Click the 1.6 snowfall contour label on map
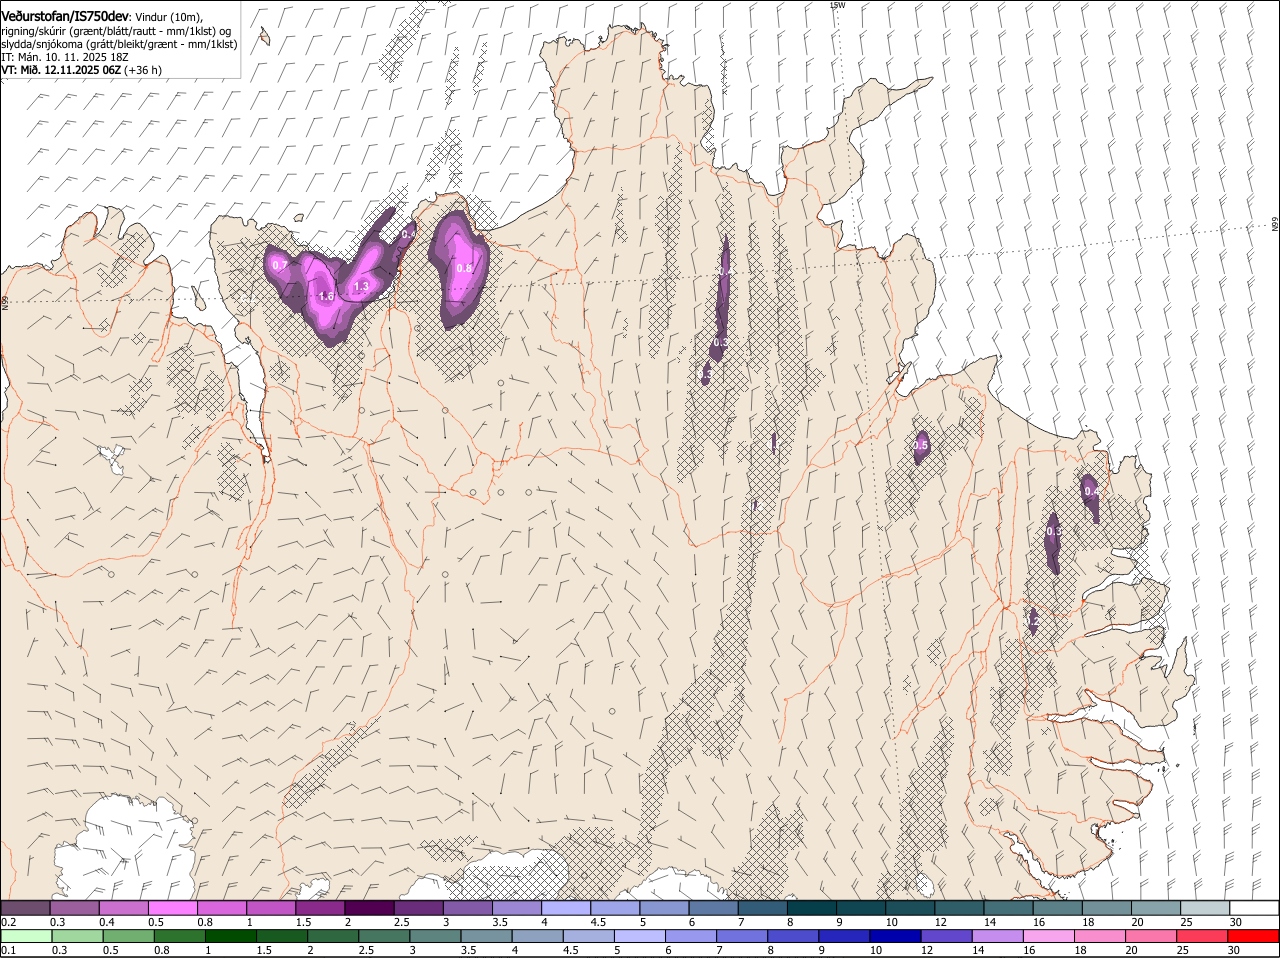 click(x=326, y=297)
